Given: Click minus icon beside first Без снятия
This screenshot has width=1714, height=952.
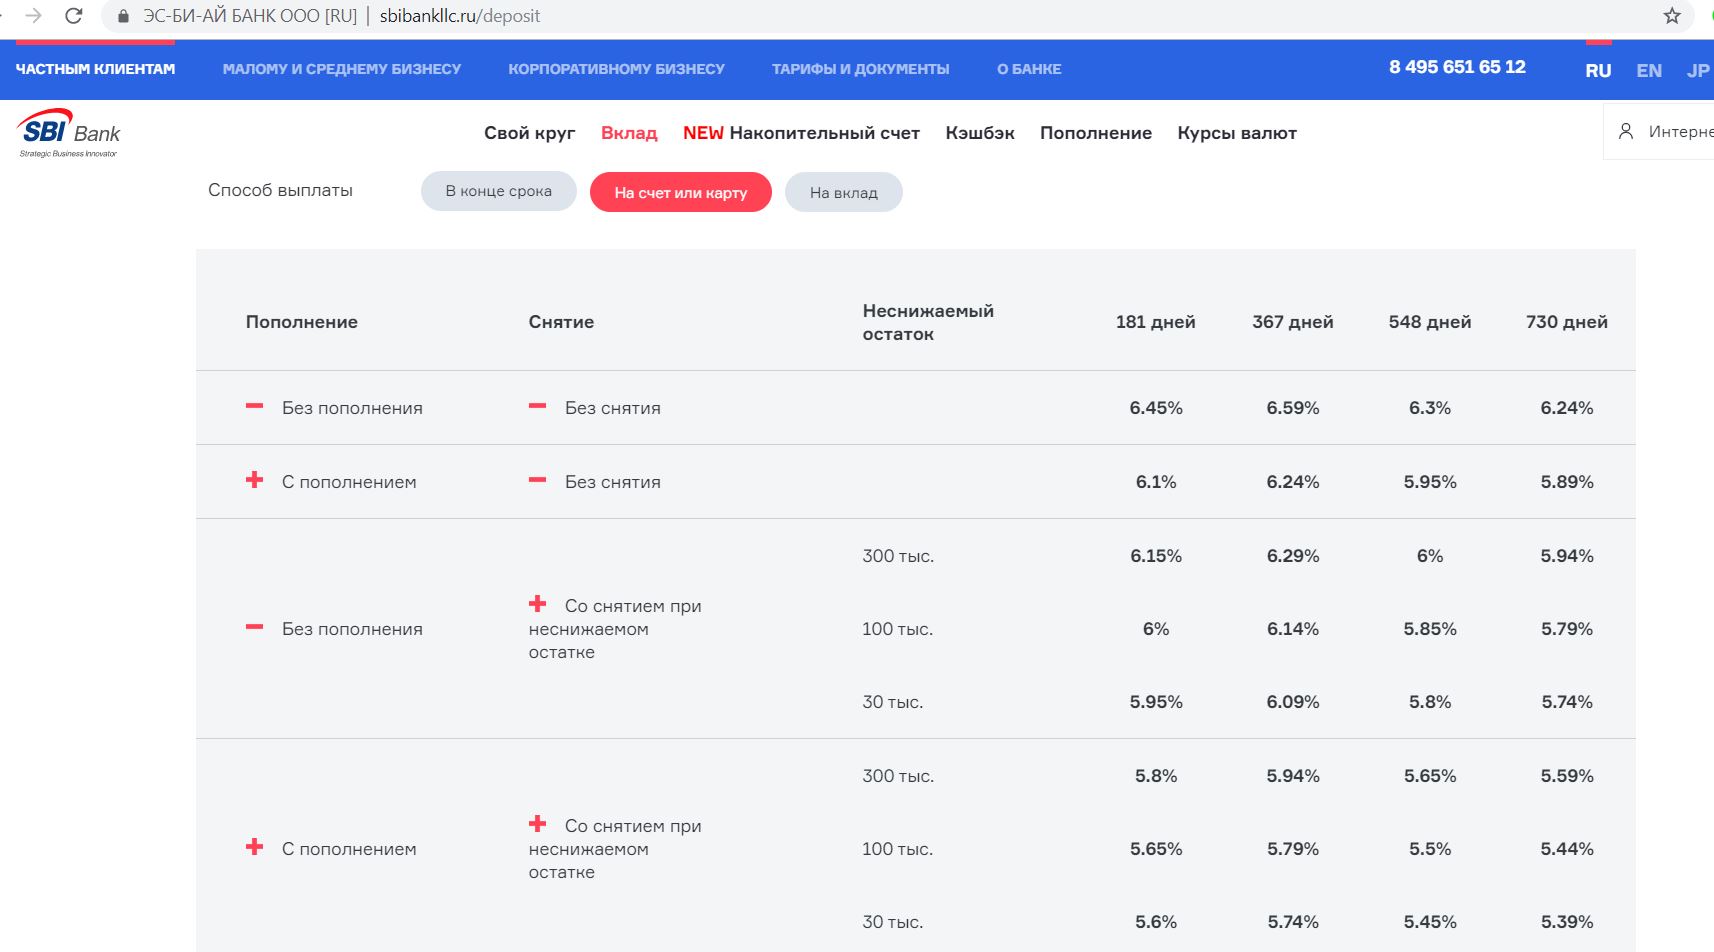Looking at the screenshot, I should 538,406.
